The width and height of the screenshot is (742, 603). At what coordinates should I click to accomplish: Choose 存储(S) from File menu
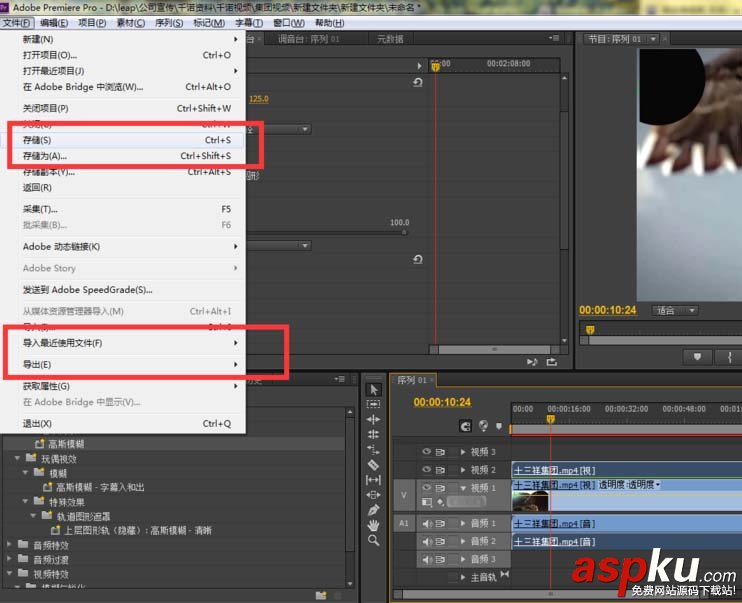click(x=123, y=140)
